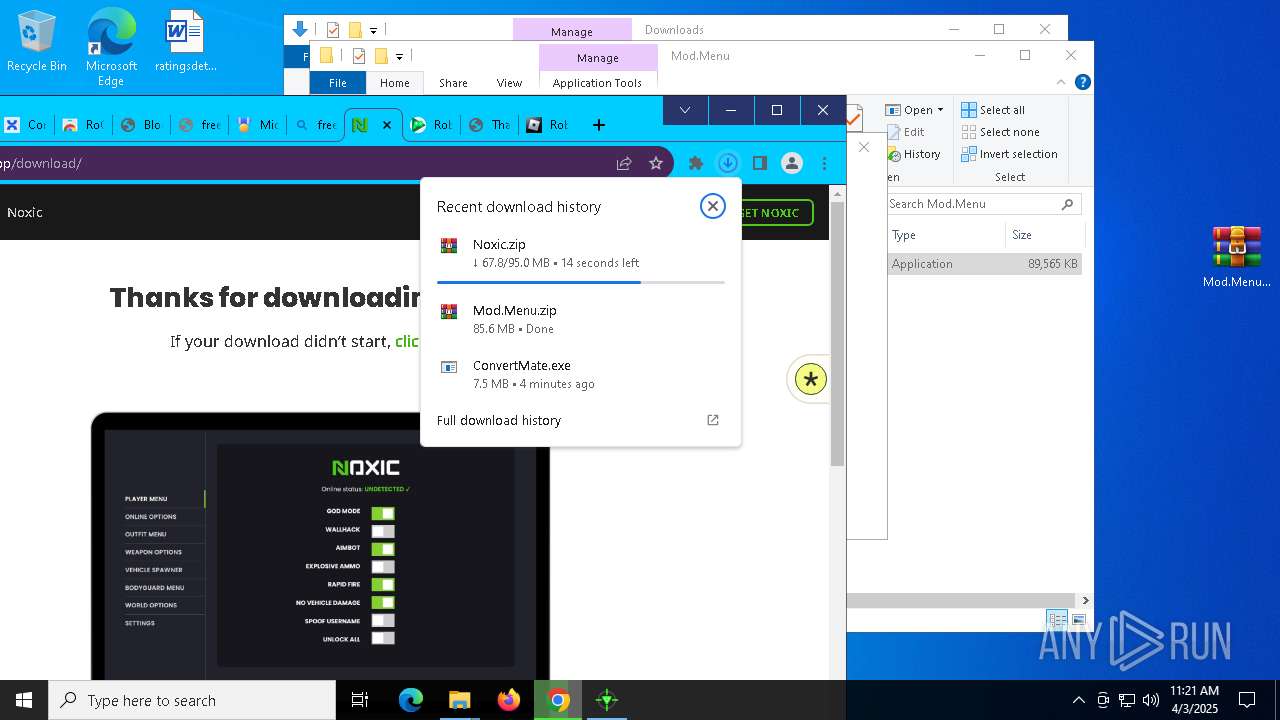1280x720 pixels.
Task: Open the Windows Start menu
Action: click(x=24, y=700)
